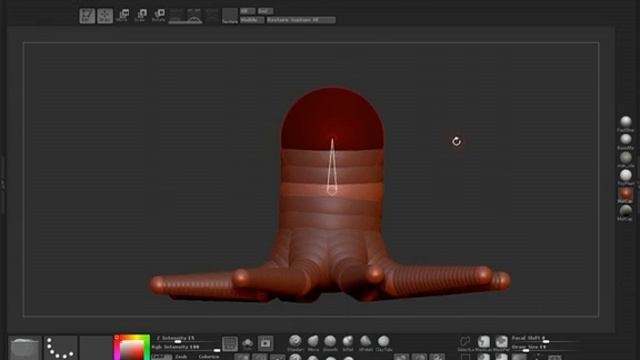Viewport: 640px width, 360px height.
Task: Toggle Draw mode button in top toolbar
Action: [105, 16]
